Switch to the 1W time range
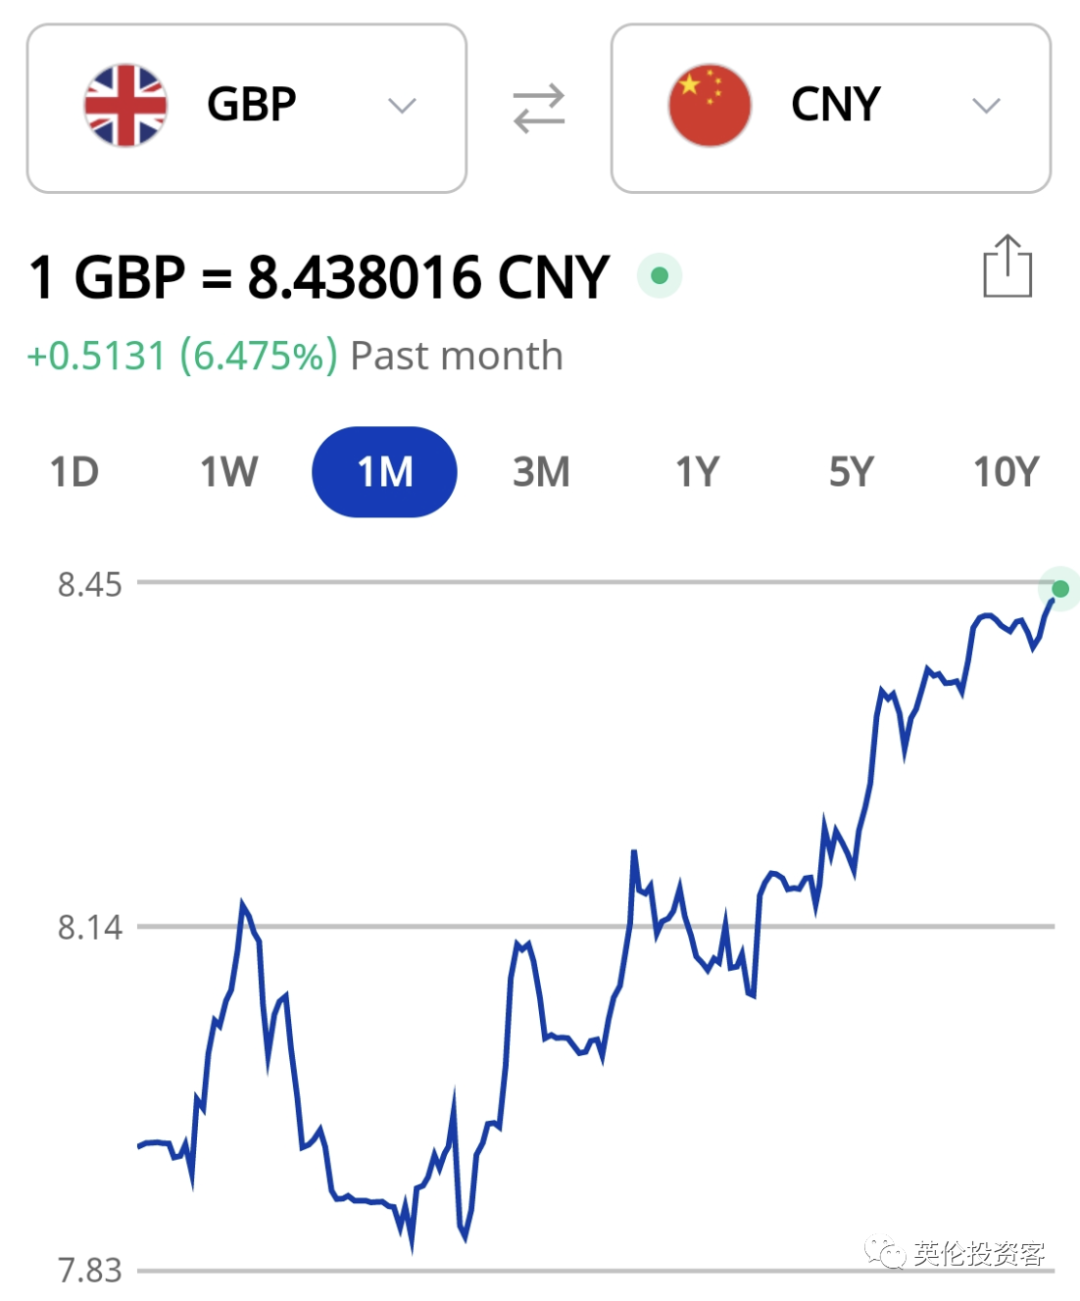Screen dimensions: 1080x1301 pyautogui.click(x=229, y=472)
